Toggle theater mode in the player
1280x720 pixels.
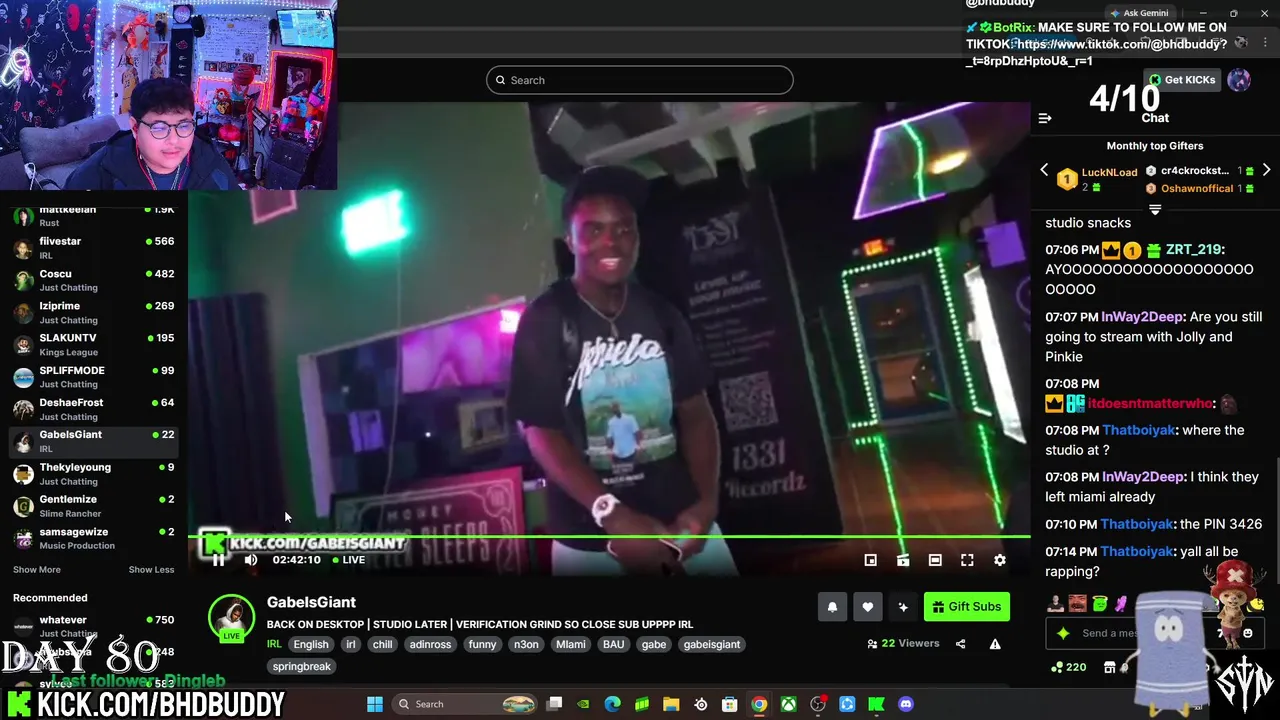coord(935,560)
